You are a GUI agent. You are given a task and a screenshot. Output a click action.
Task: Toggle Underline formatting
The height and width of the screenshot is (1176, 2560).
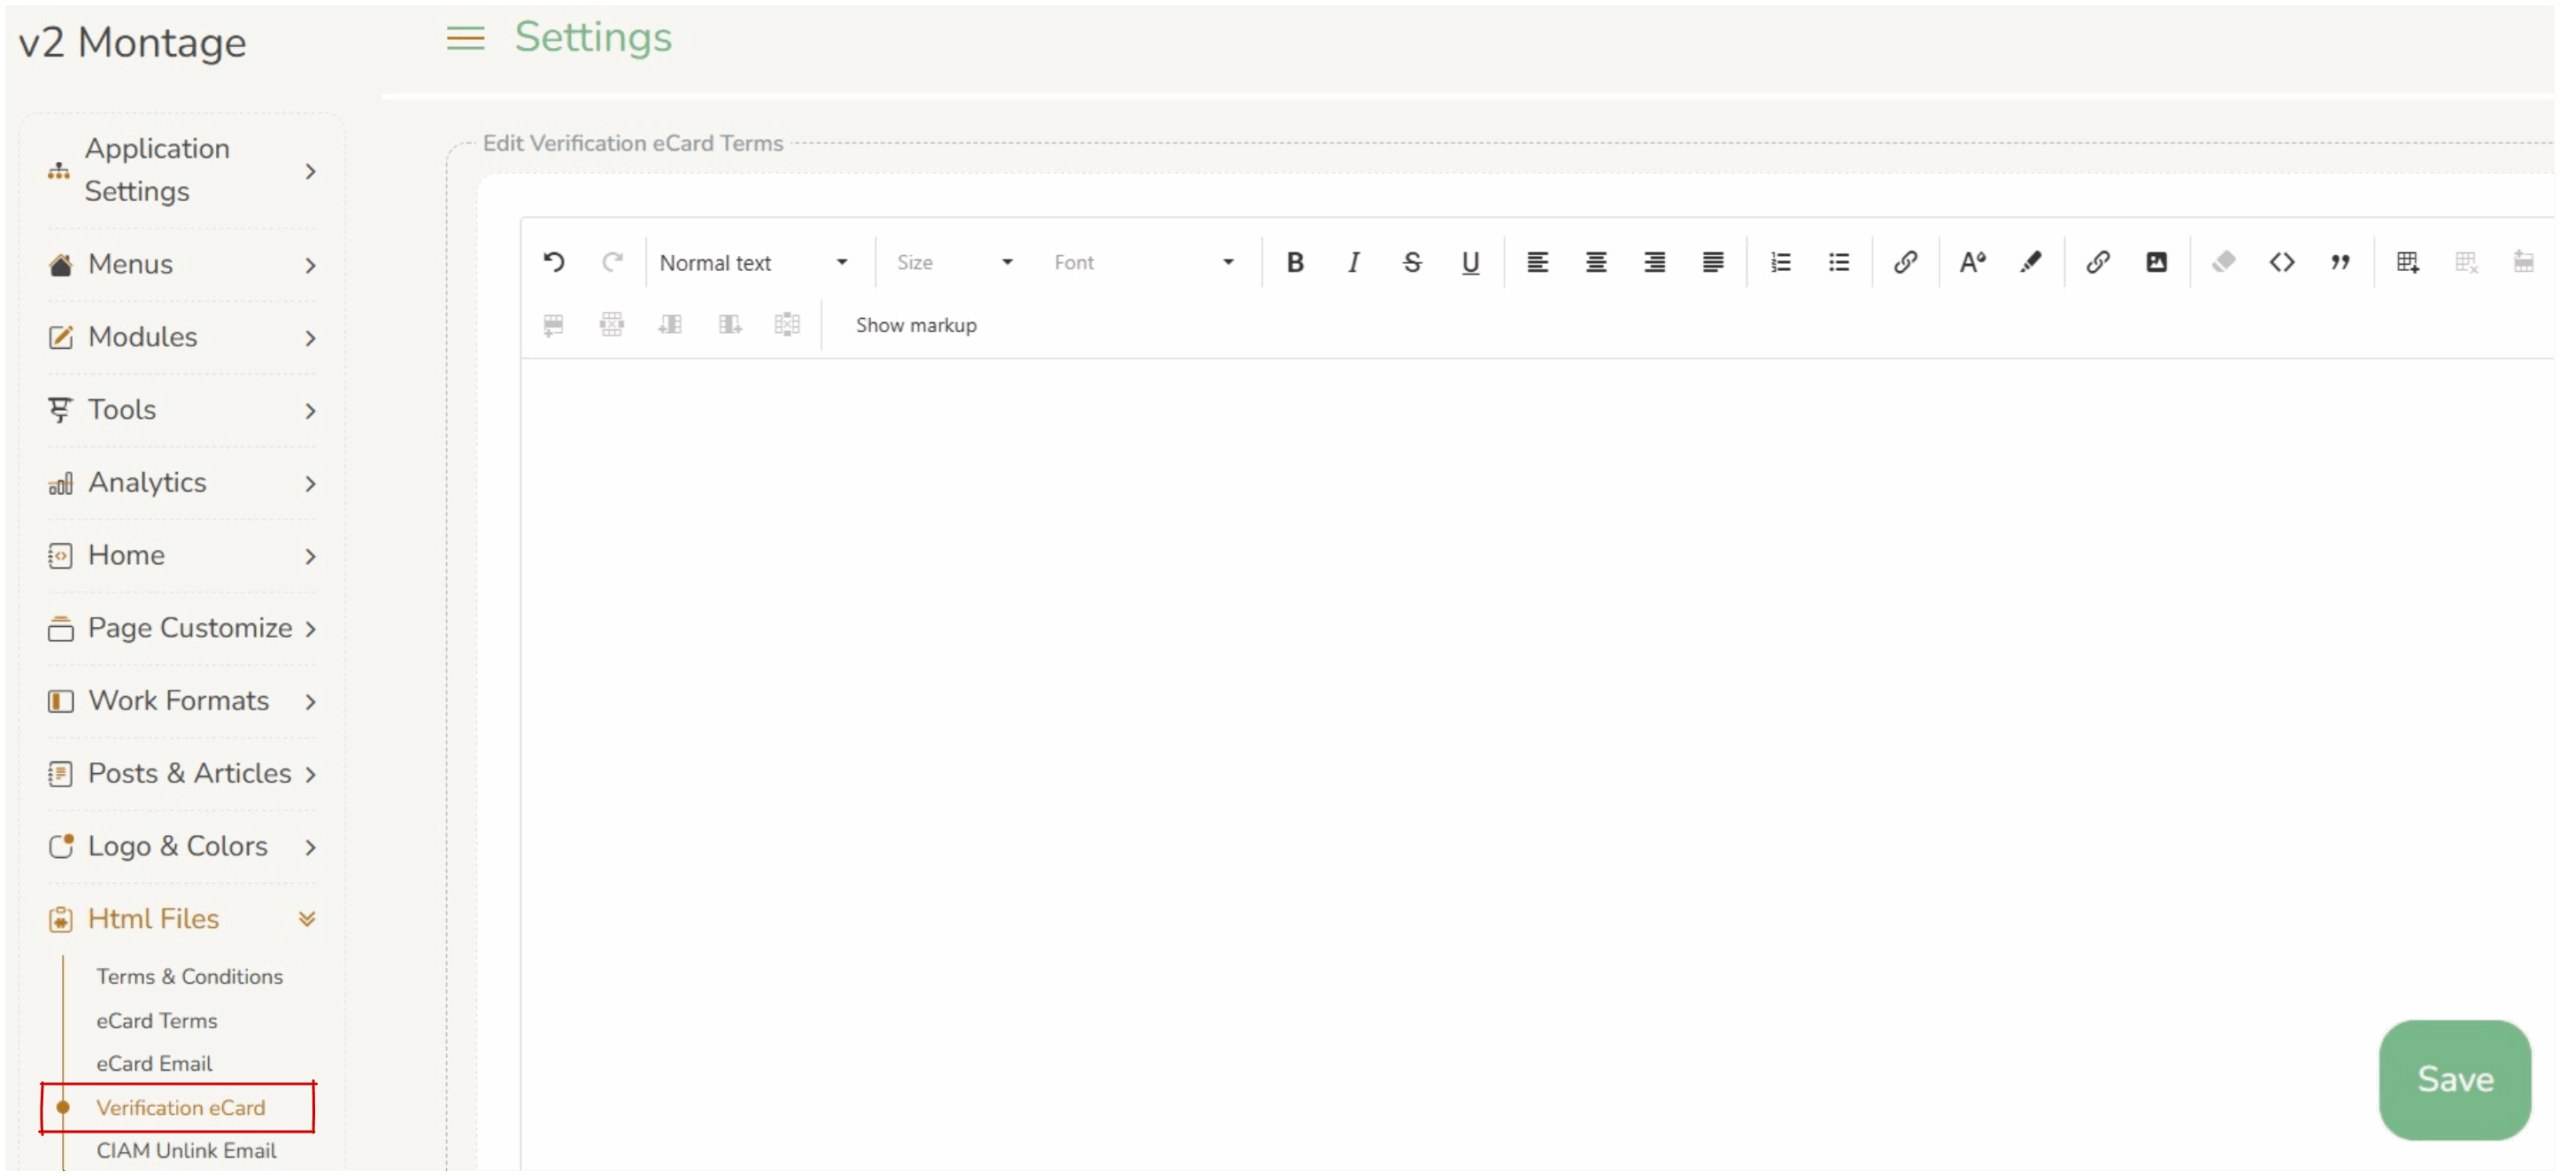click(x=1470, y=262)
